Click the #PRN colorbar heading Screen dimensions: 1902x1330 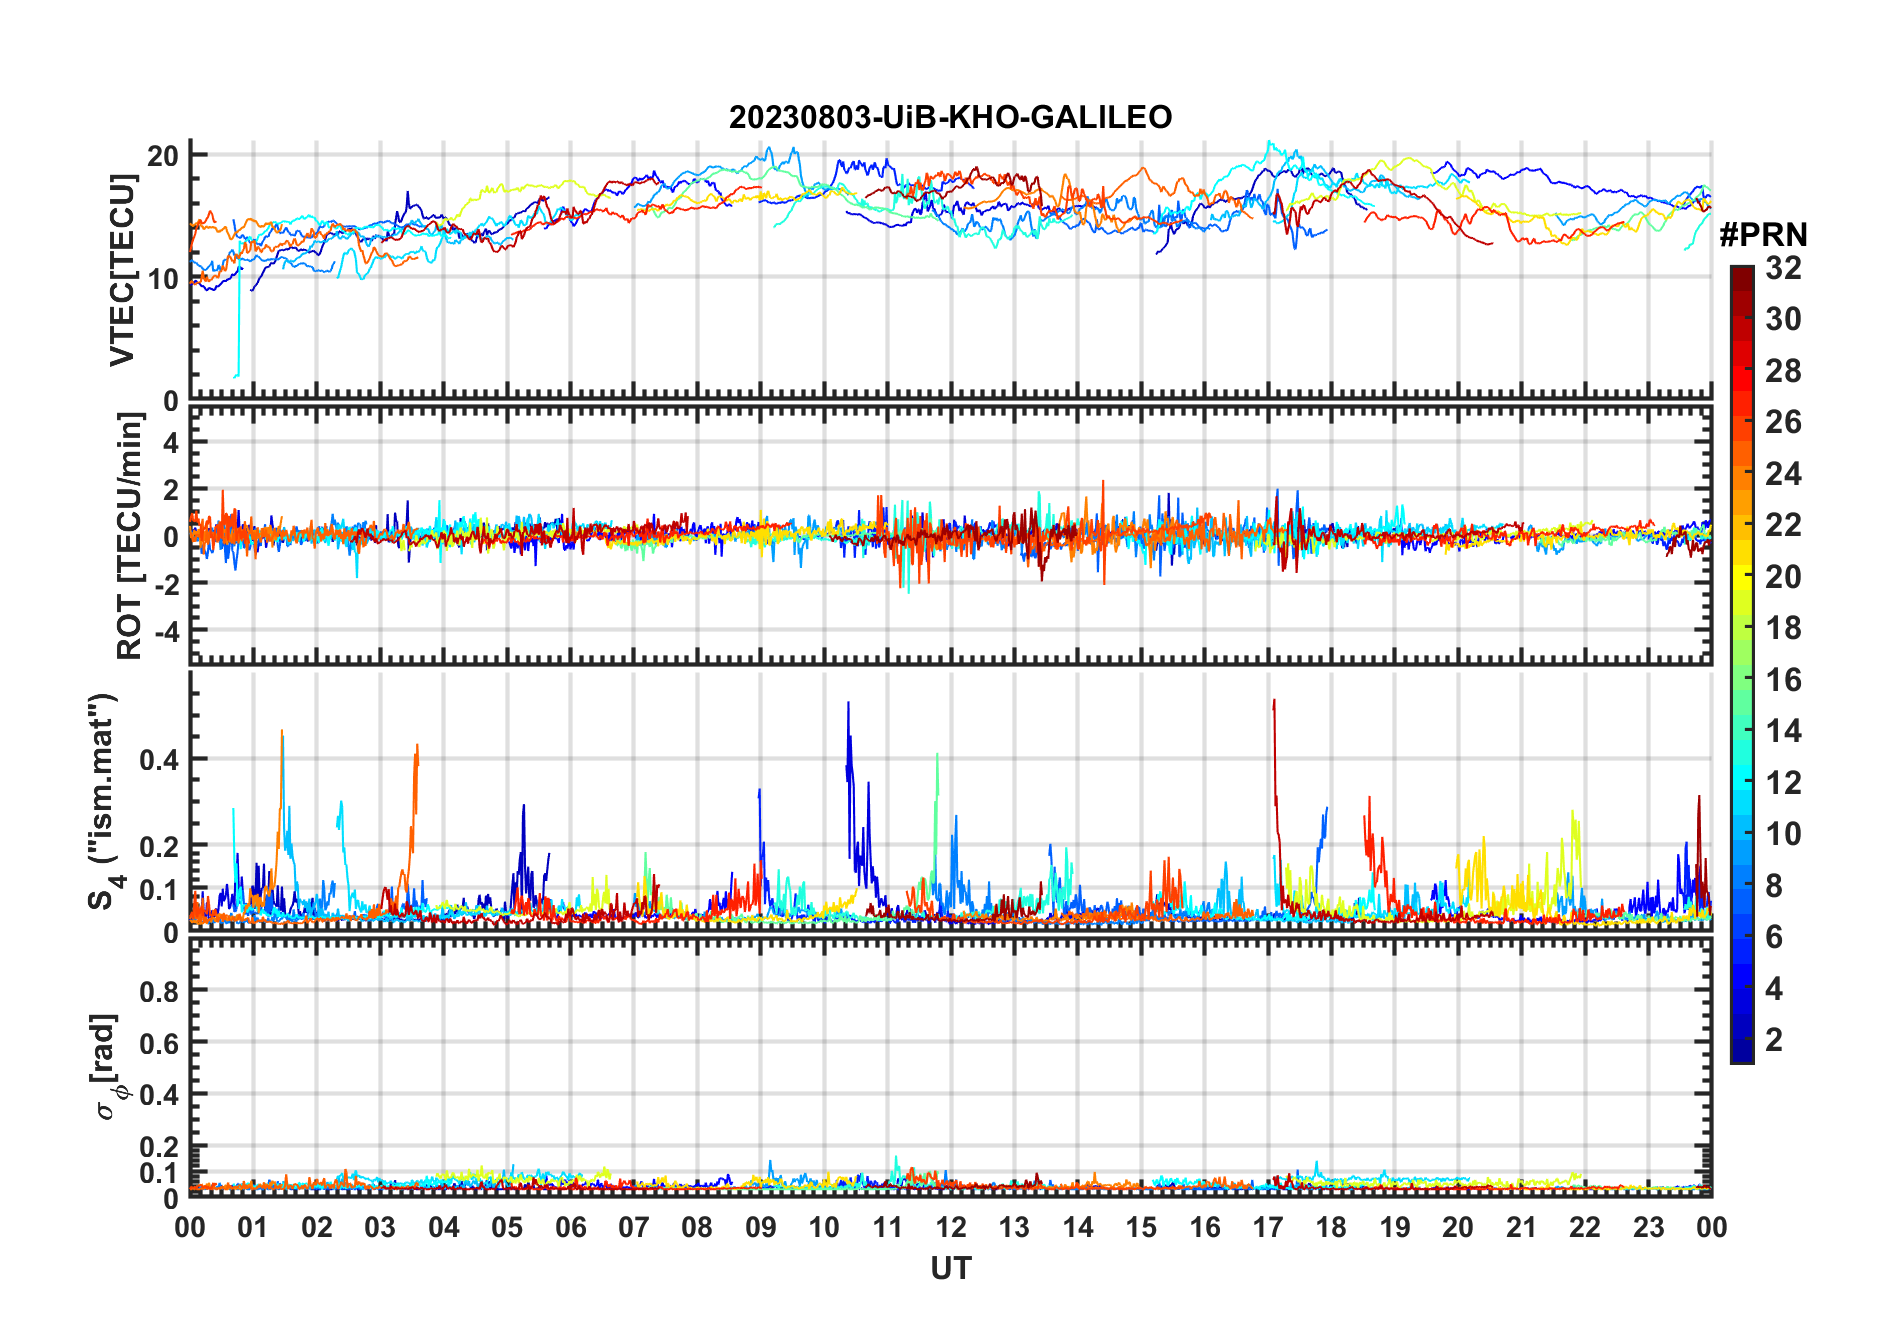coord(1763,235)
